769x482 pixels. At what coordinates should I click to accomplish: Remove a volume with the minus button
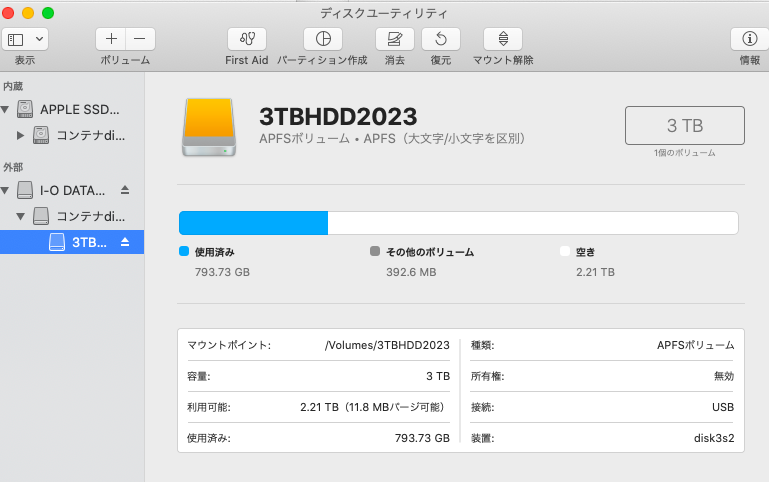[140, 39]
